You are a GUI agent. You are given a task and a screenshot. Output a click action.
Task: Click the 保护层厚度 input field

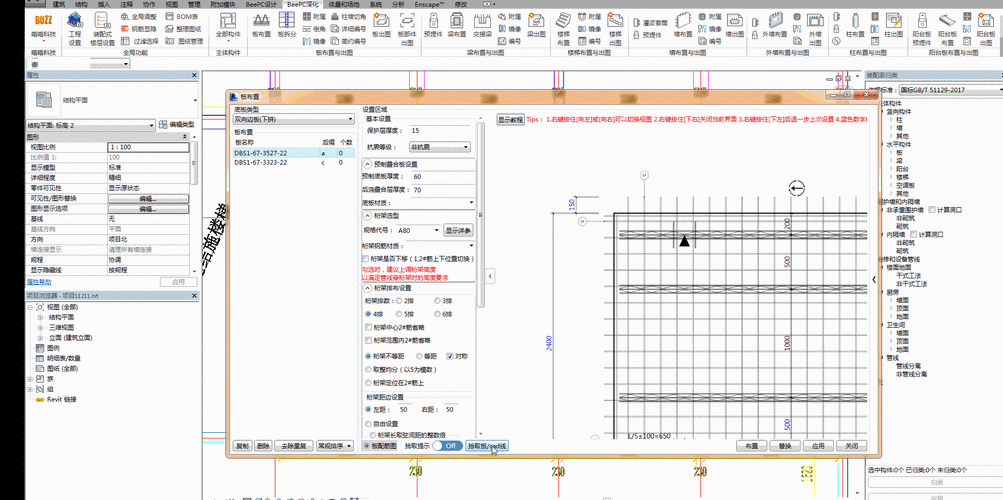pyautogui.click(x=440, y=131)
